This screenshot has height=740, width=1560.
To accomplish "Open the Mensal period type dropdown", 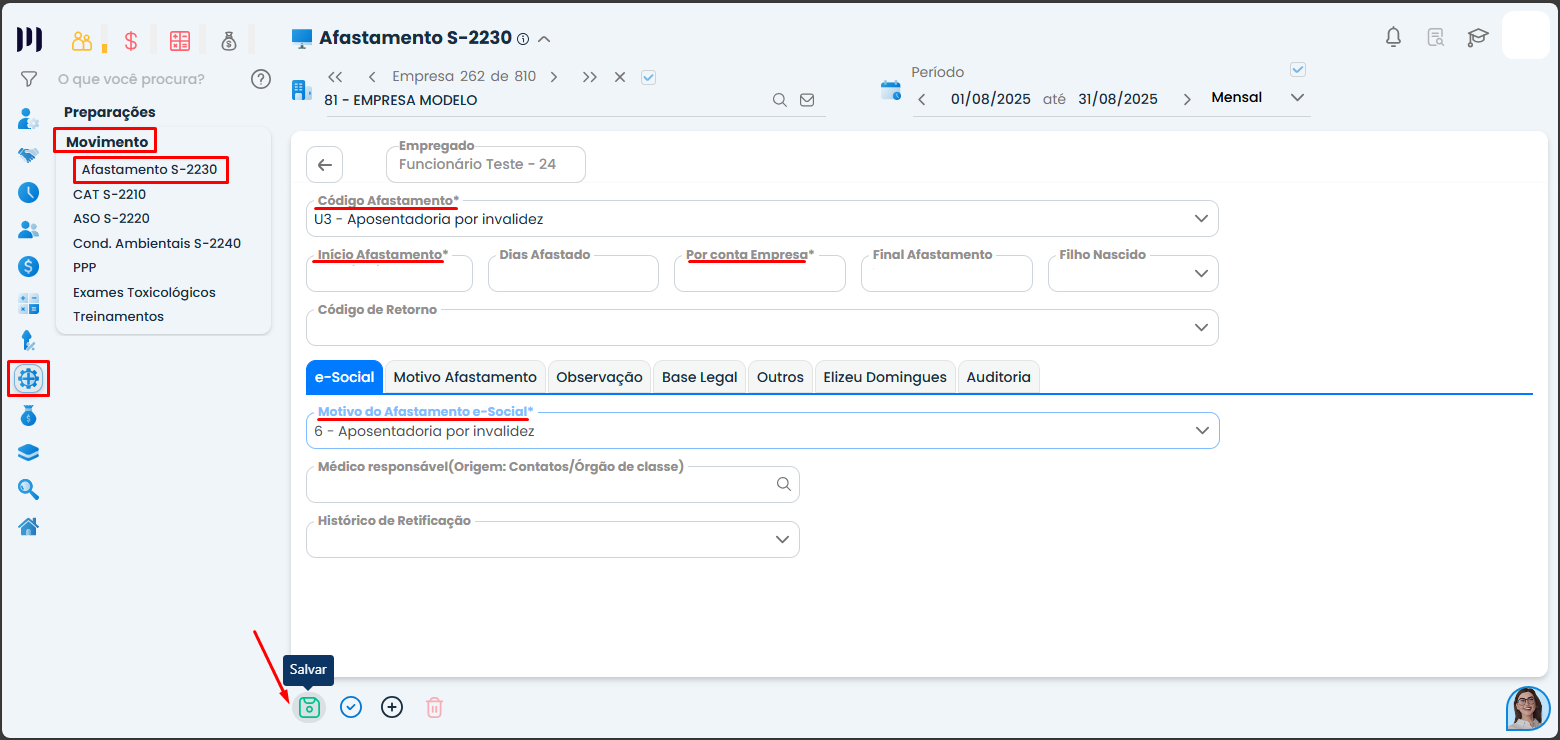I will pos(1297,98).
